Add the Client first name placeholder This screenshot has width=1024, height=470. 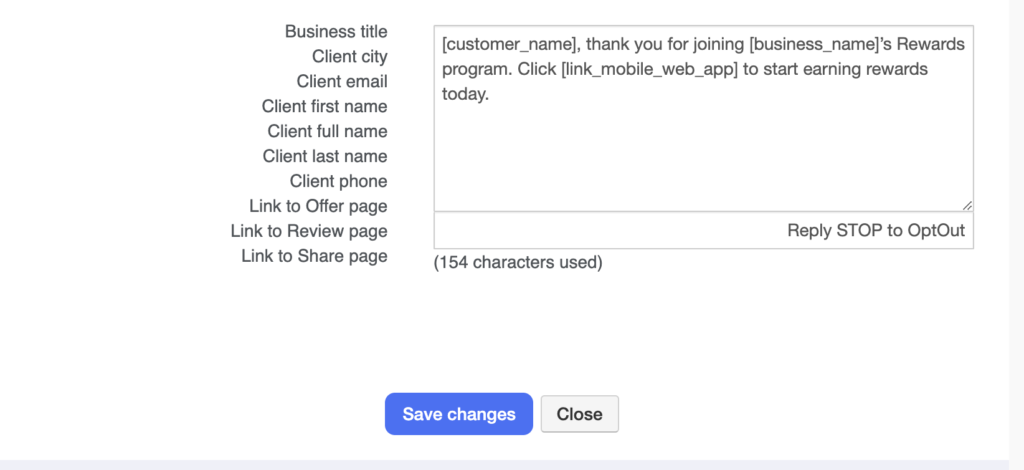324,107
